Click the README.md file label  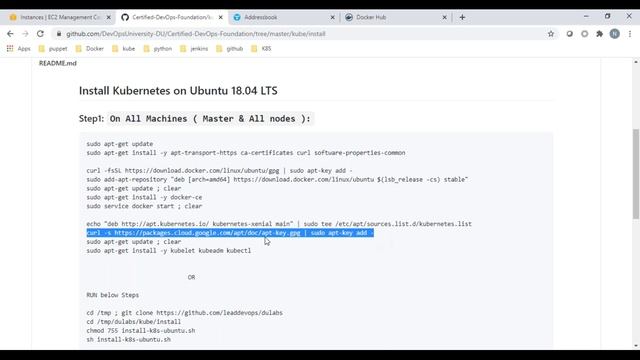(x=58, y=63)
